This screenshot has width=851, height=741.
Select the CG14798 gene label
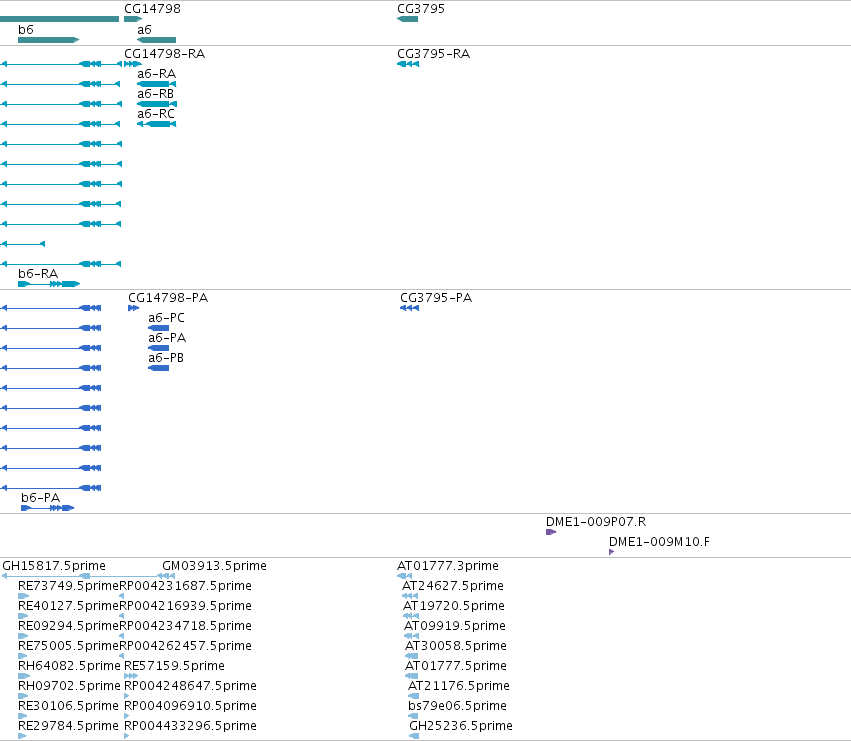(x=153, y=9)
